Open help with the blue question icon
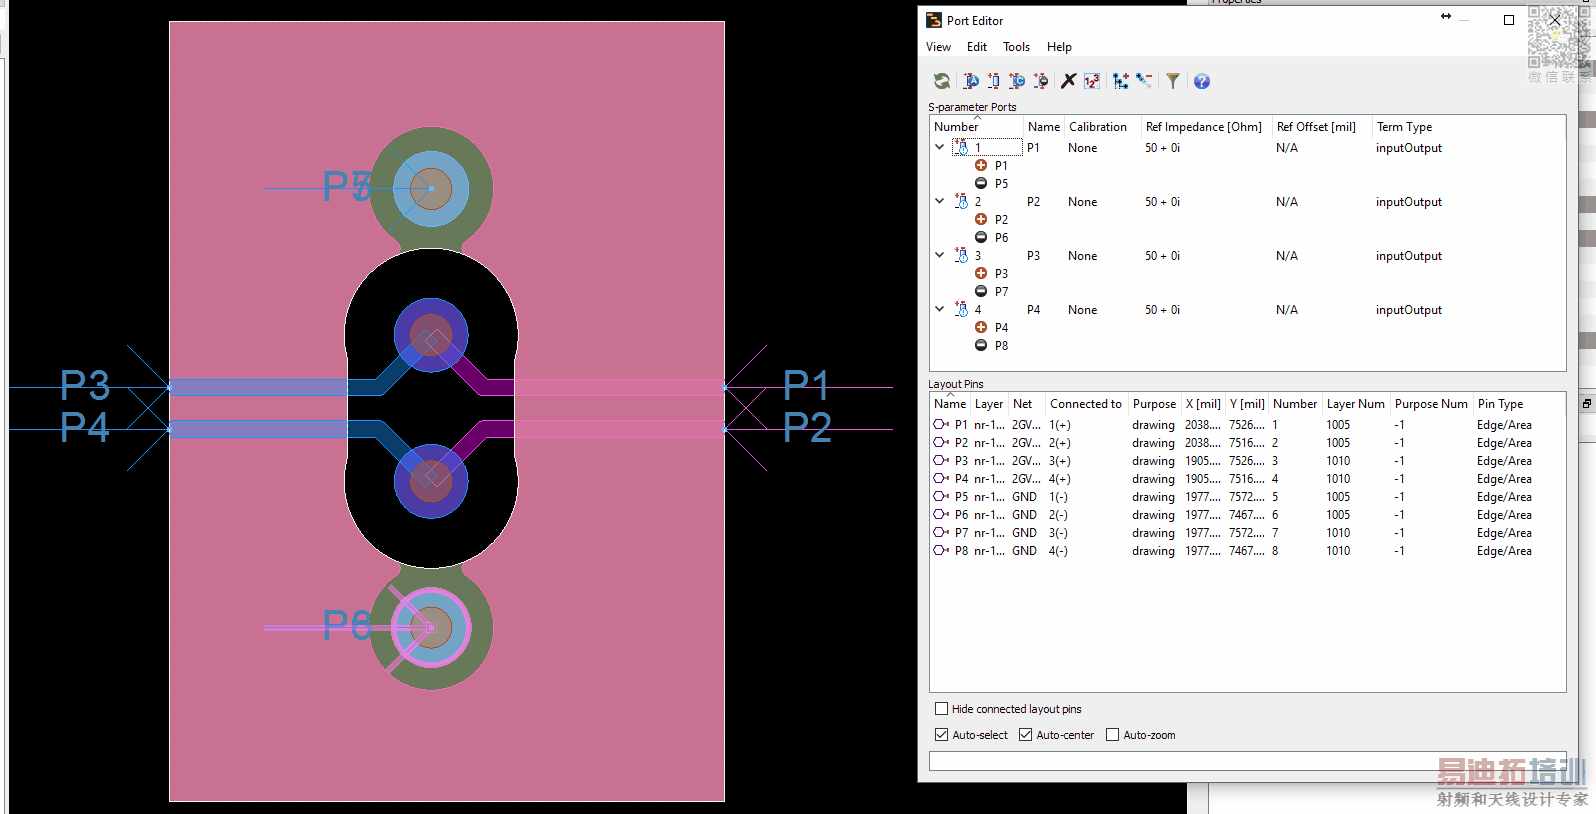The width and height of the screenshot is (1596, 814). [x=1202, y=81]
